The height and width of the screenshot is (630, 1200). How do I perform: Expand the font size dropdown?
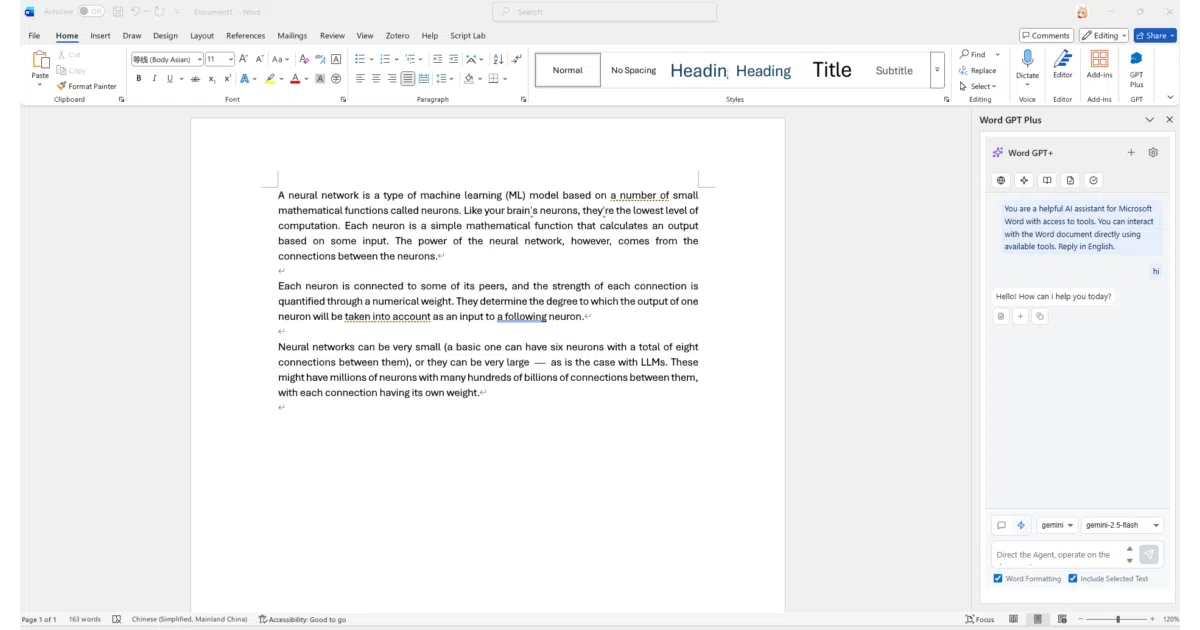click(x=230, y=59)
